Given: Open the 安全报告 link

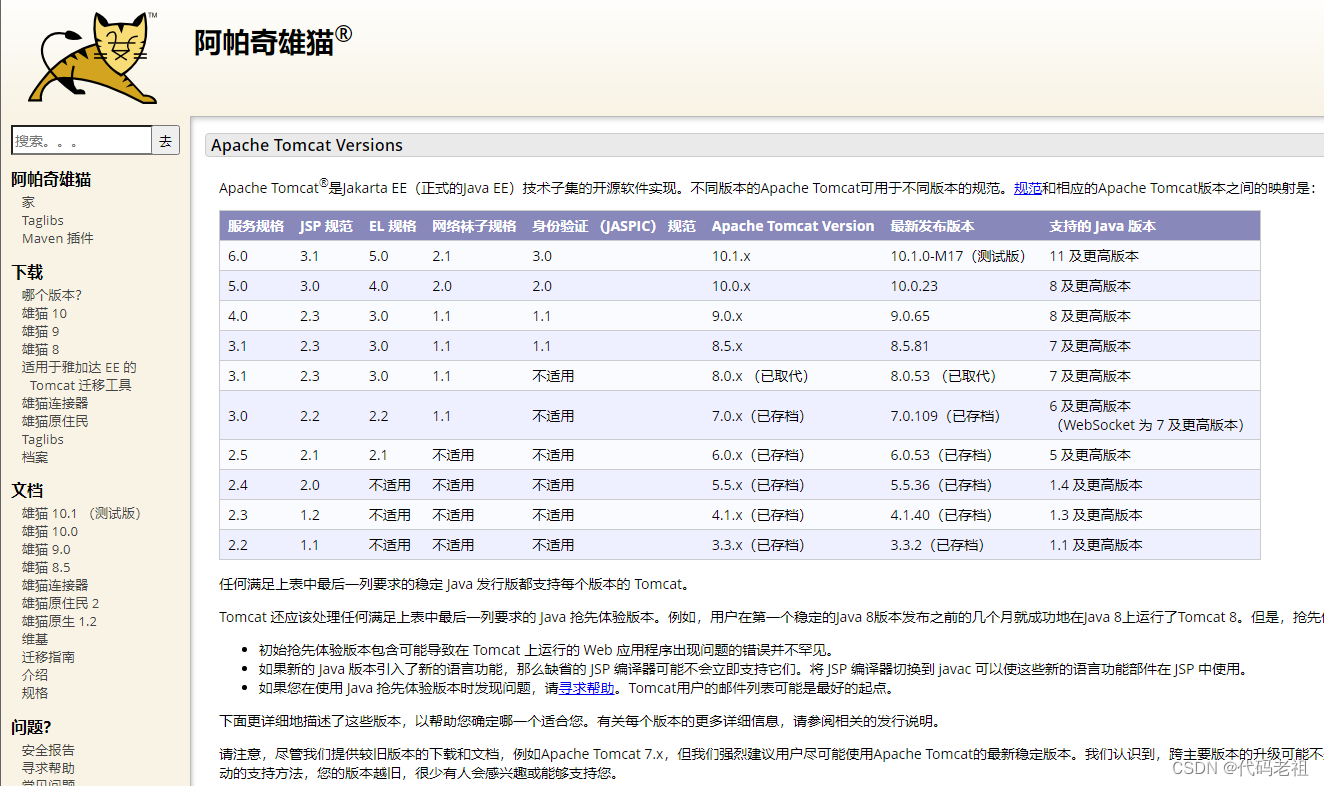Looking at the screenshot, I should click(x=48, y=750).
